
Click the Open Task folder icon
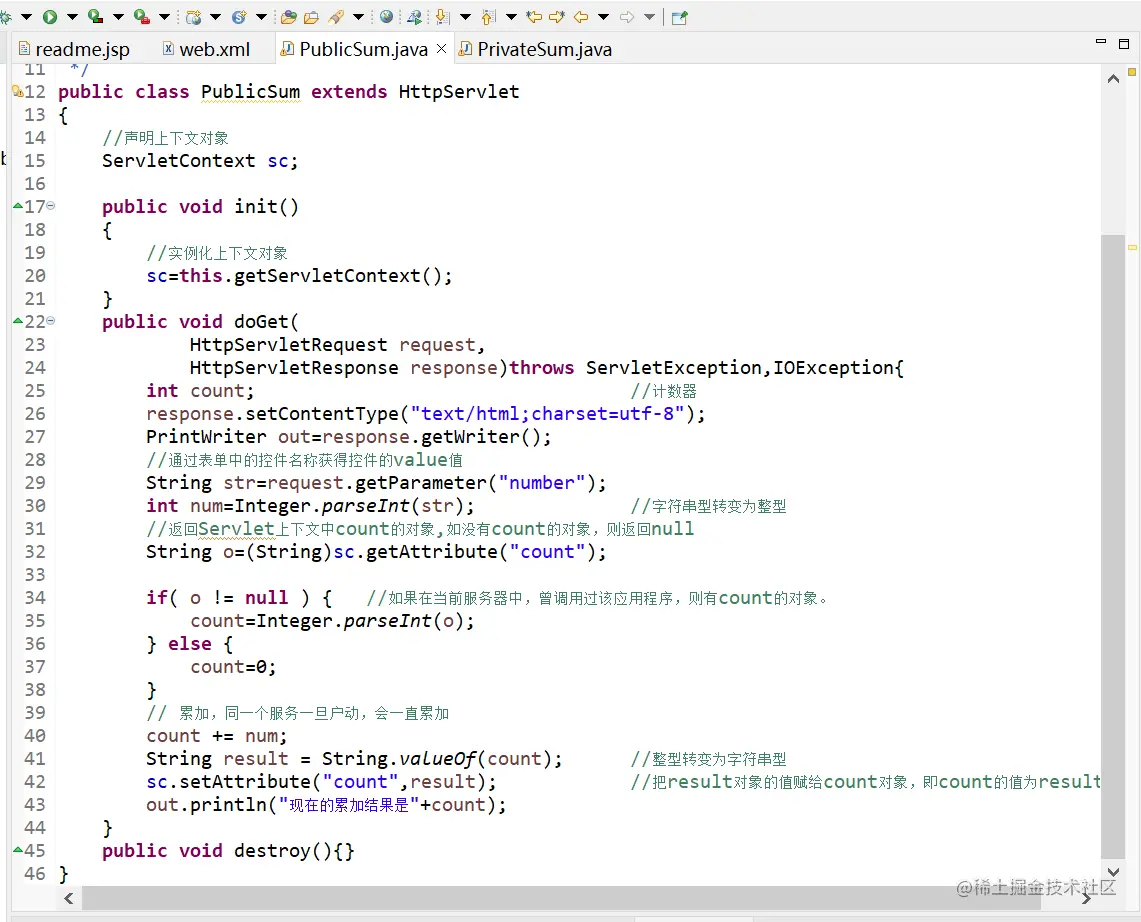coord(311,17)
